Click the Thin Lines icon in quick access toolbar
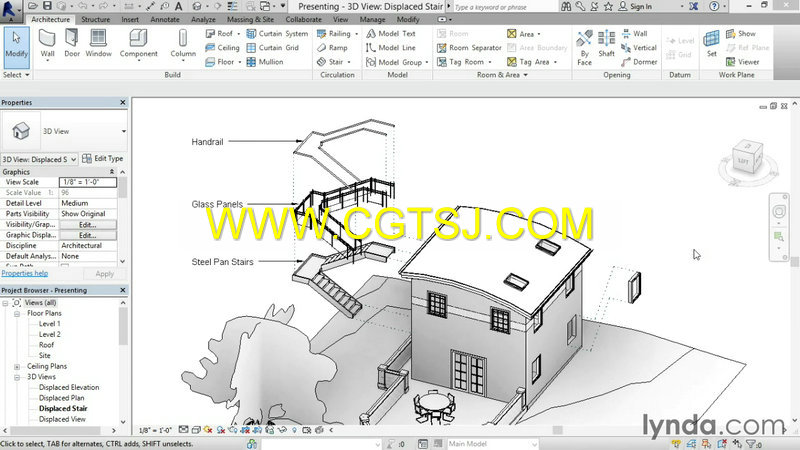 (x=232, y=6)
